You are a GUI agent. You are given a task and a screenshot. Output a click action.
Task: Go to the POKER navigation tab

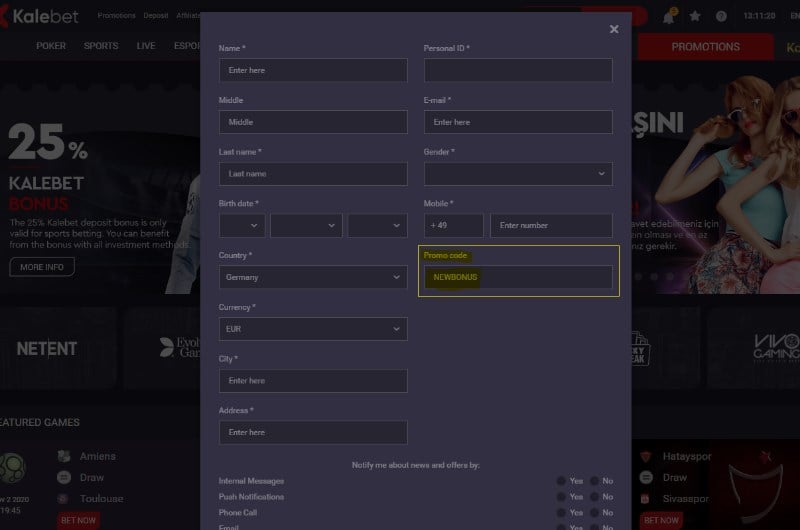(51, 46)
